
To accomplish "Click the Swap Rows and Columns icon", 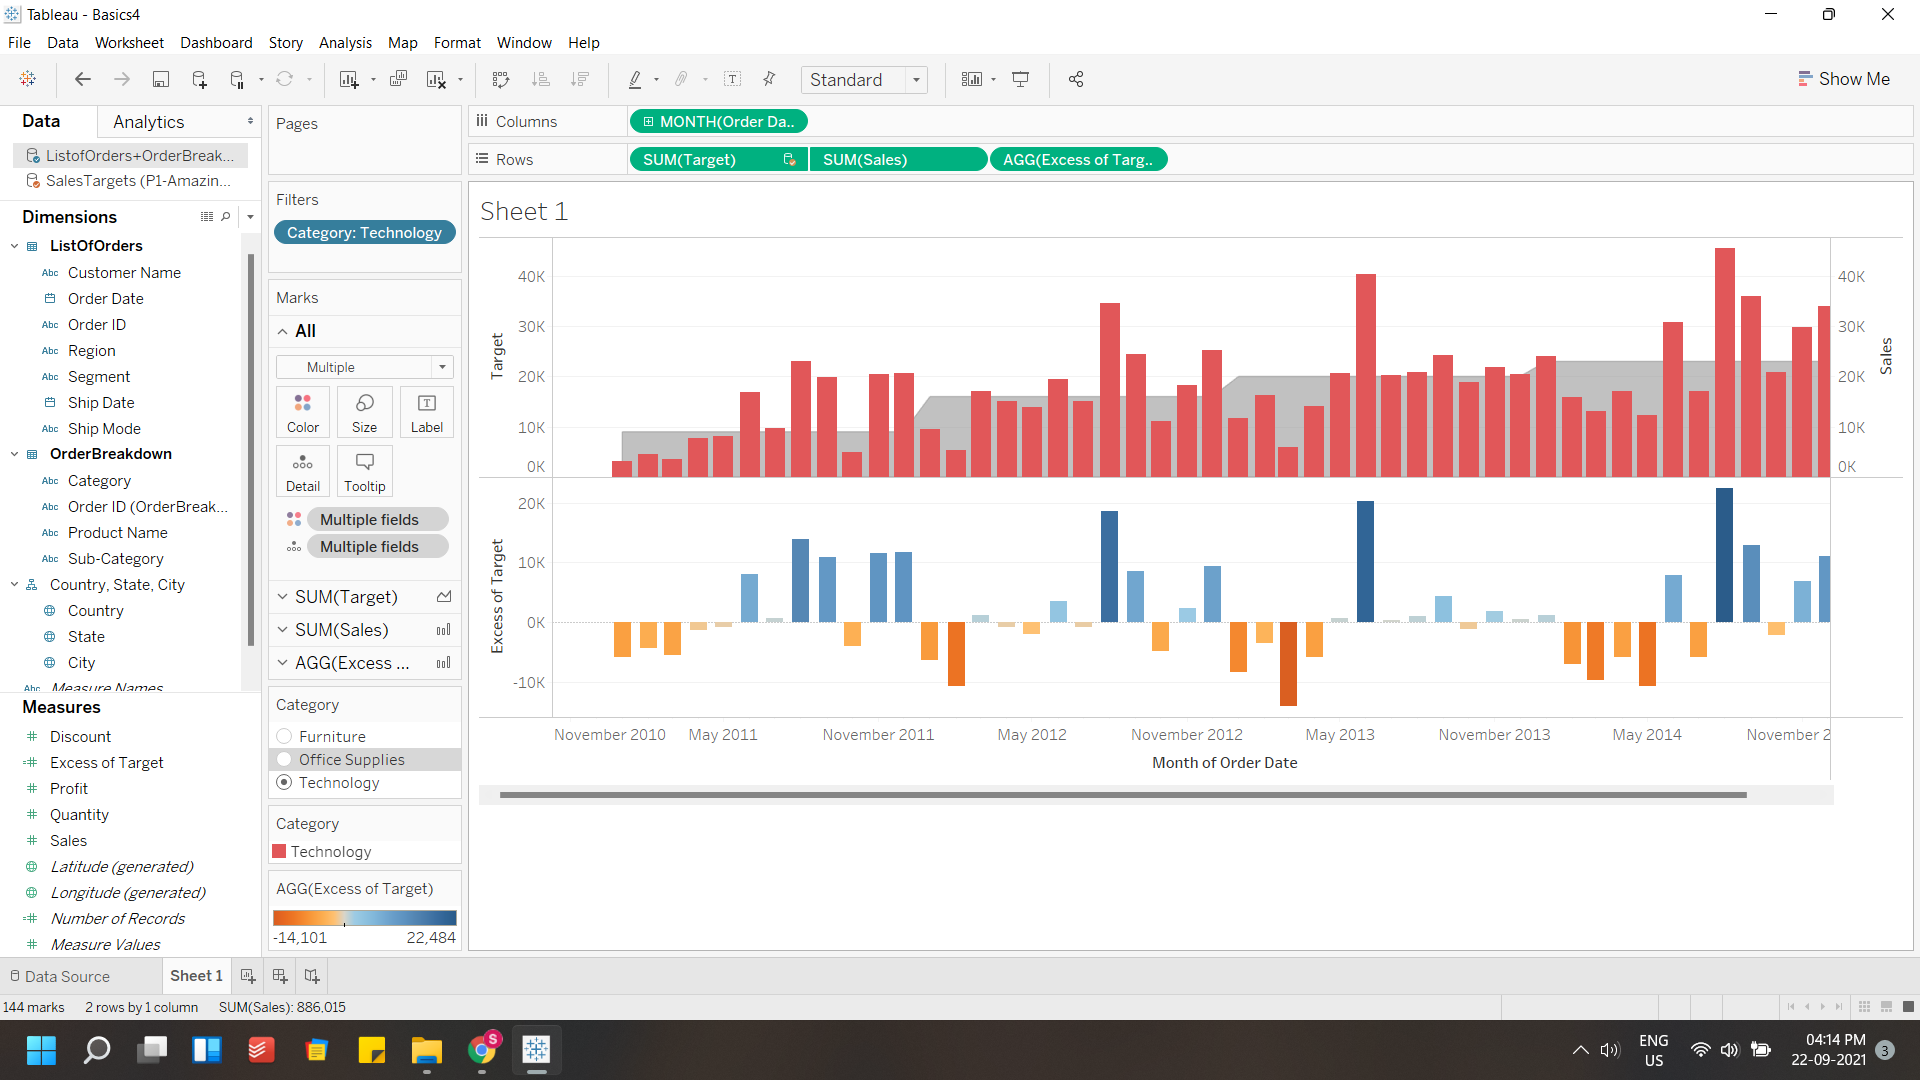I will (501, 79).
